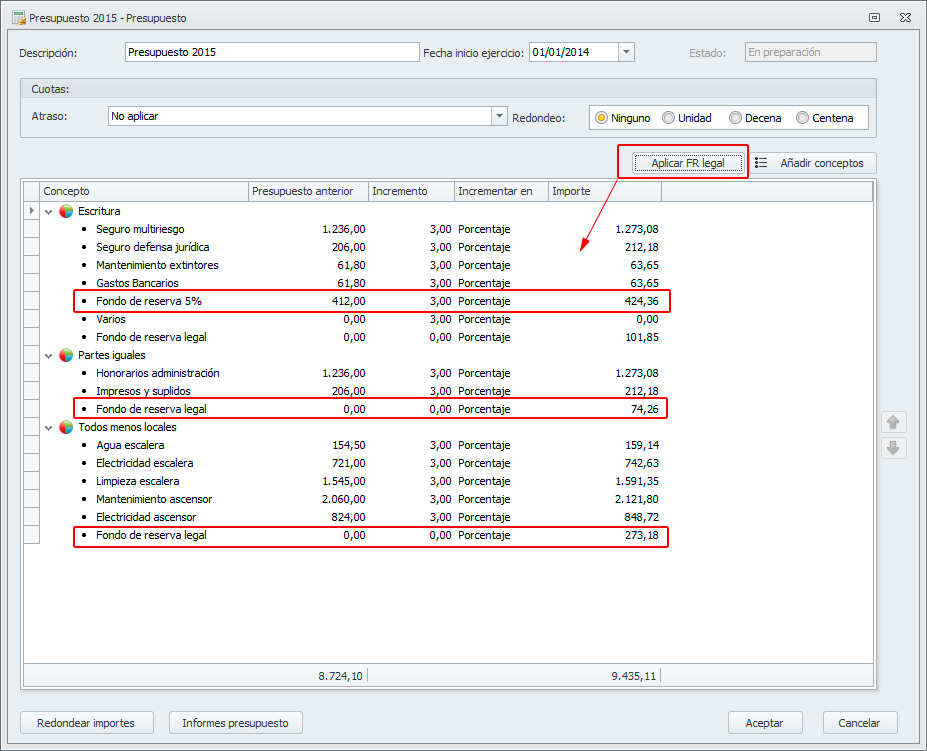Click the Todos menos locales pie icon
The height and width of the screenshot is (751, 927).
tap(66, 427)
